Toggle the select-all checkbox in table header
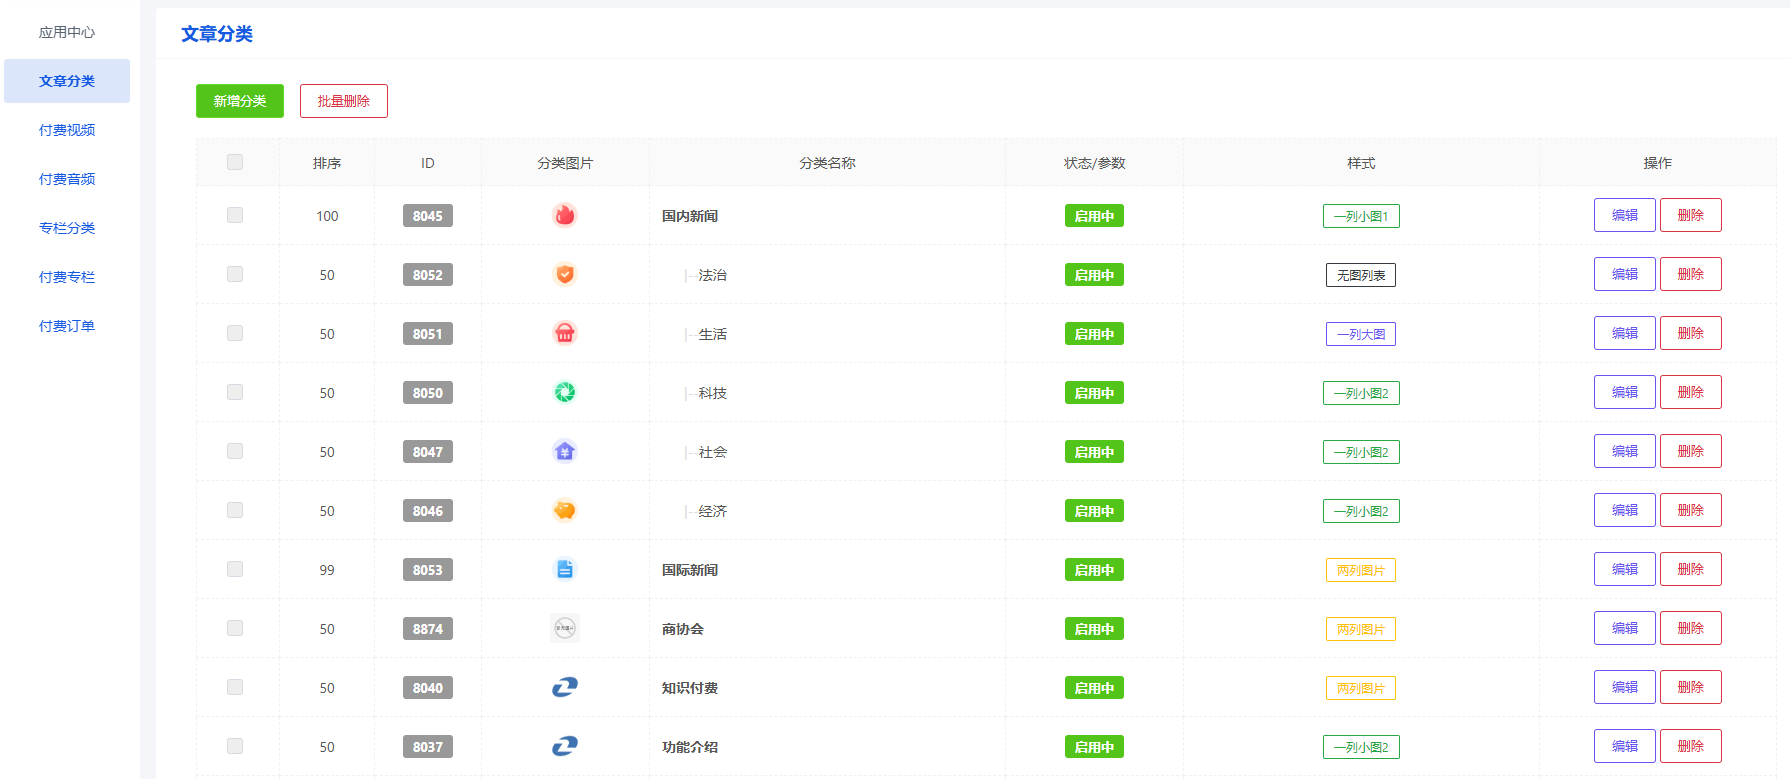This screenshot has height=779, width=1790. [235, 162]
